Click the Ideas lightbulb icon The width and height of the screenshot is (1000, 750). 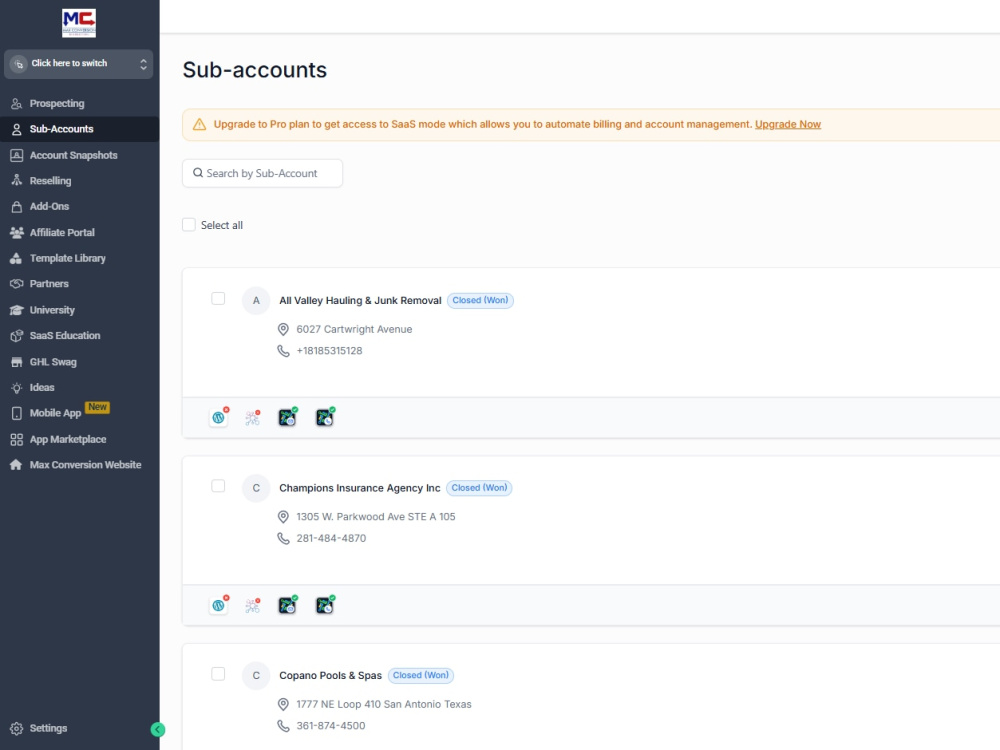click(17, 387)
